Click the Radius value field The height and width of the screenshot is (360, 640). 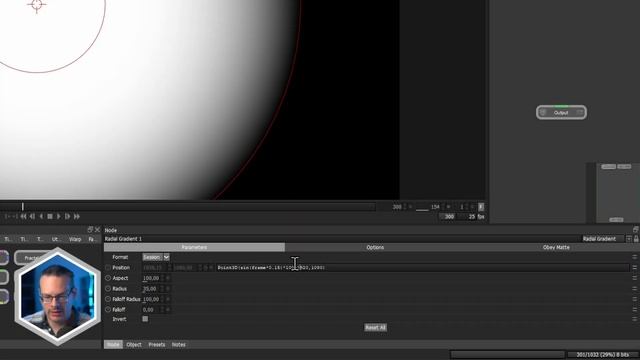[151, 289]
